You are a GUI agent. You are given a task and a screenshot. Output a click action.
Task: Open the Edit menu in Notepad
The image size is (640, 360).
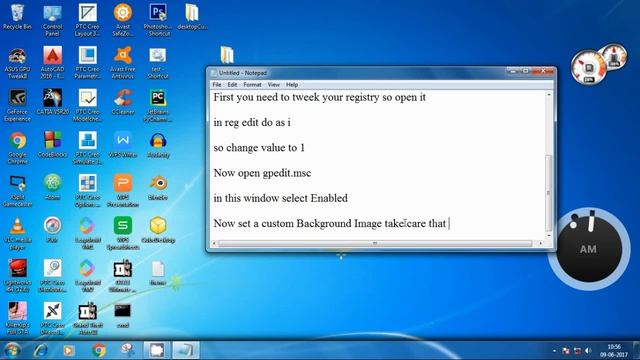[x=232, y=84]
